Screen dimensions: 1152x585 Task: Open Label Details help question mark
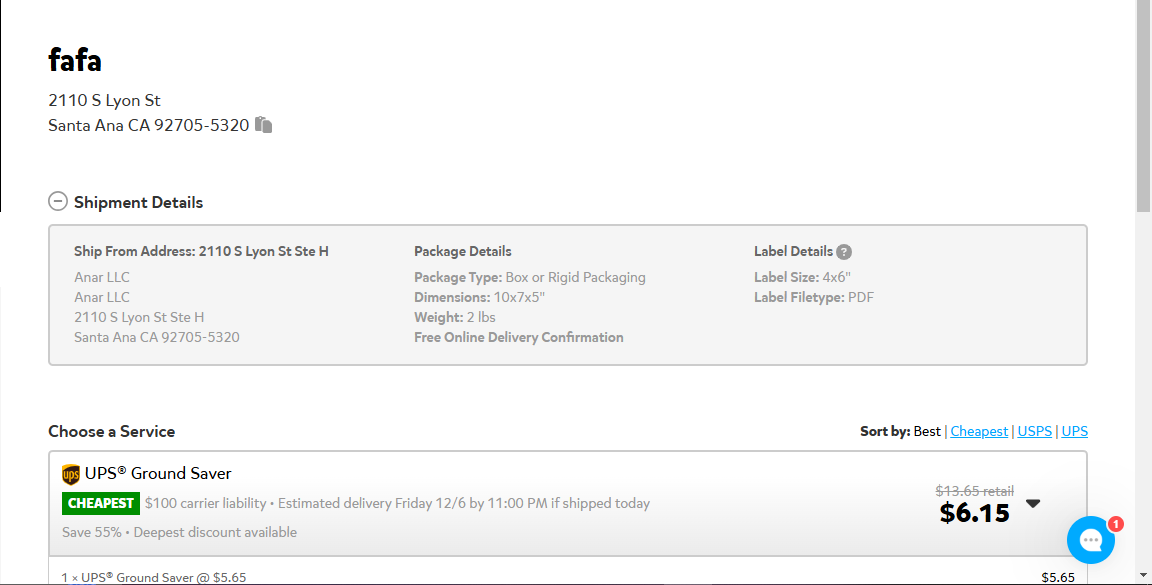point(844,252)
